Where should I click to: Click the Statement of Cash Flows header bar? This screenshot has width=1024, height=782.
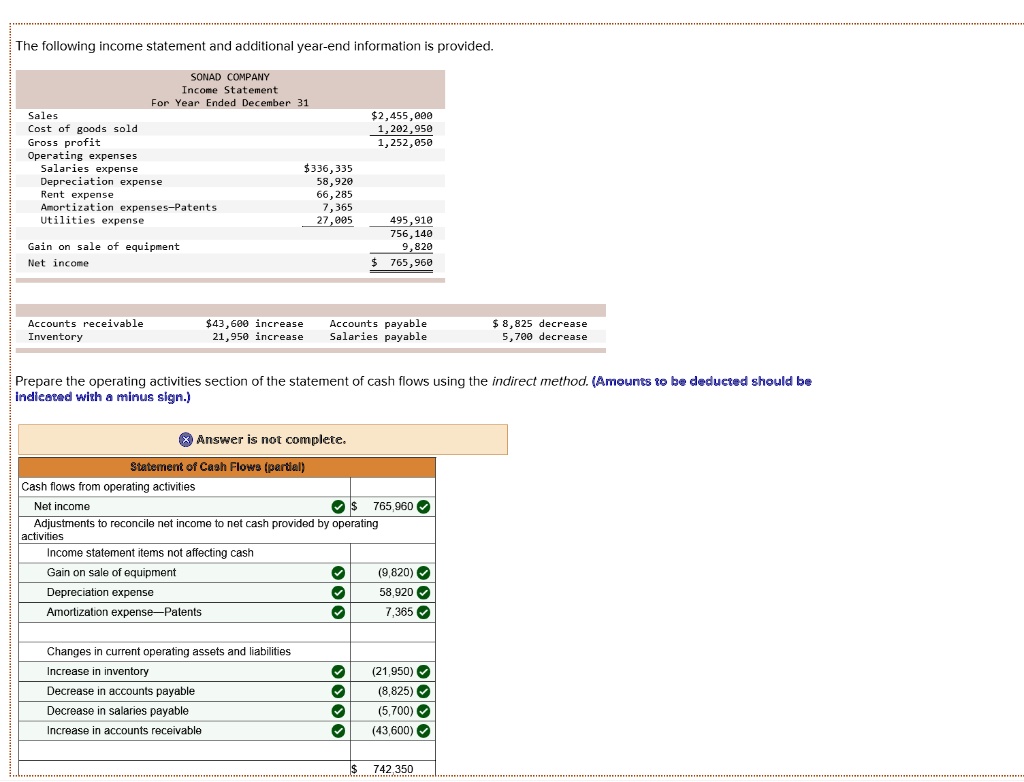coord(227,467)
